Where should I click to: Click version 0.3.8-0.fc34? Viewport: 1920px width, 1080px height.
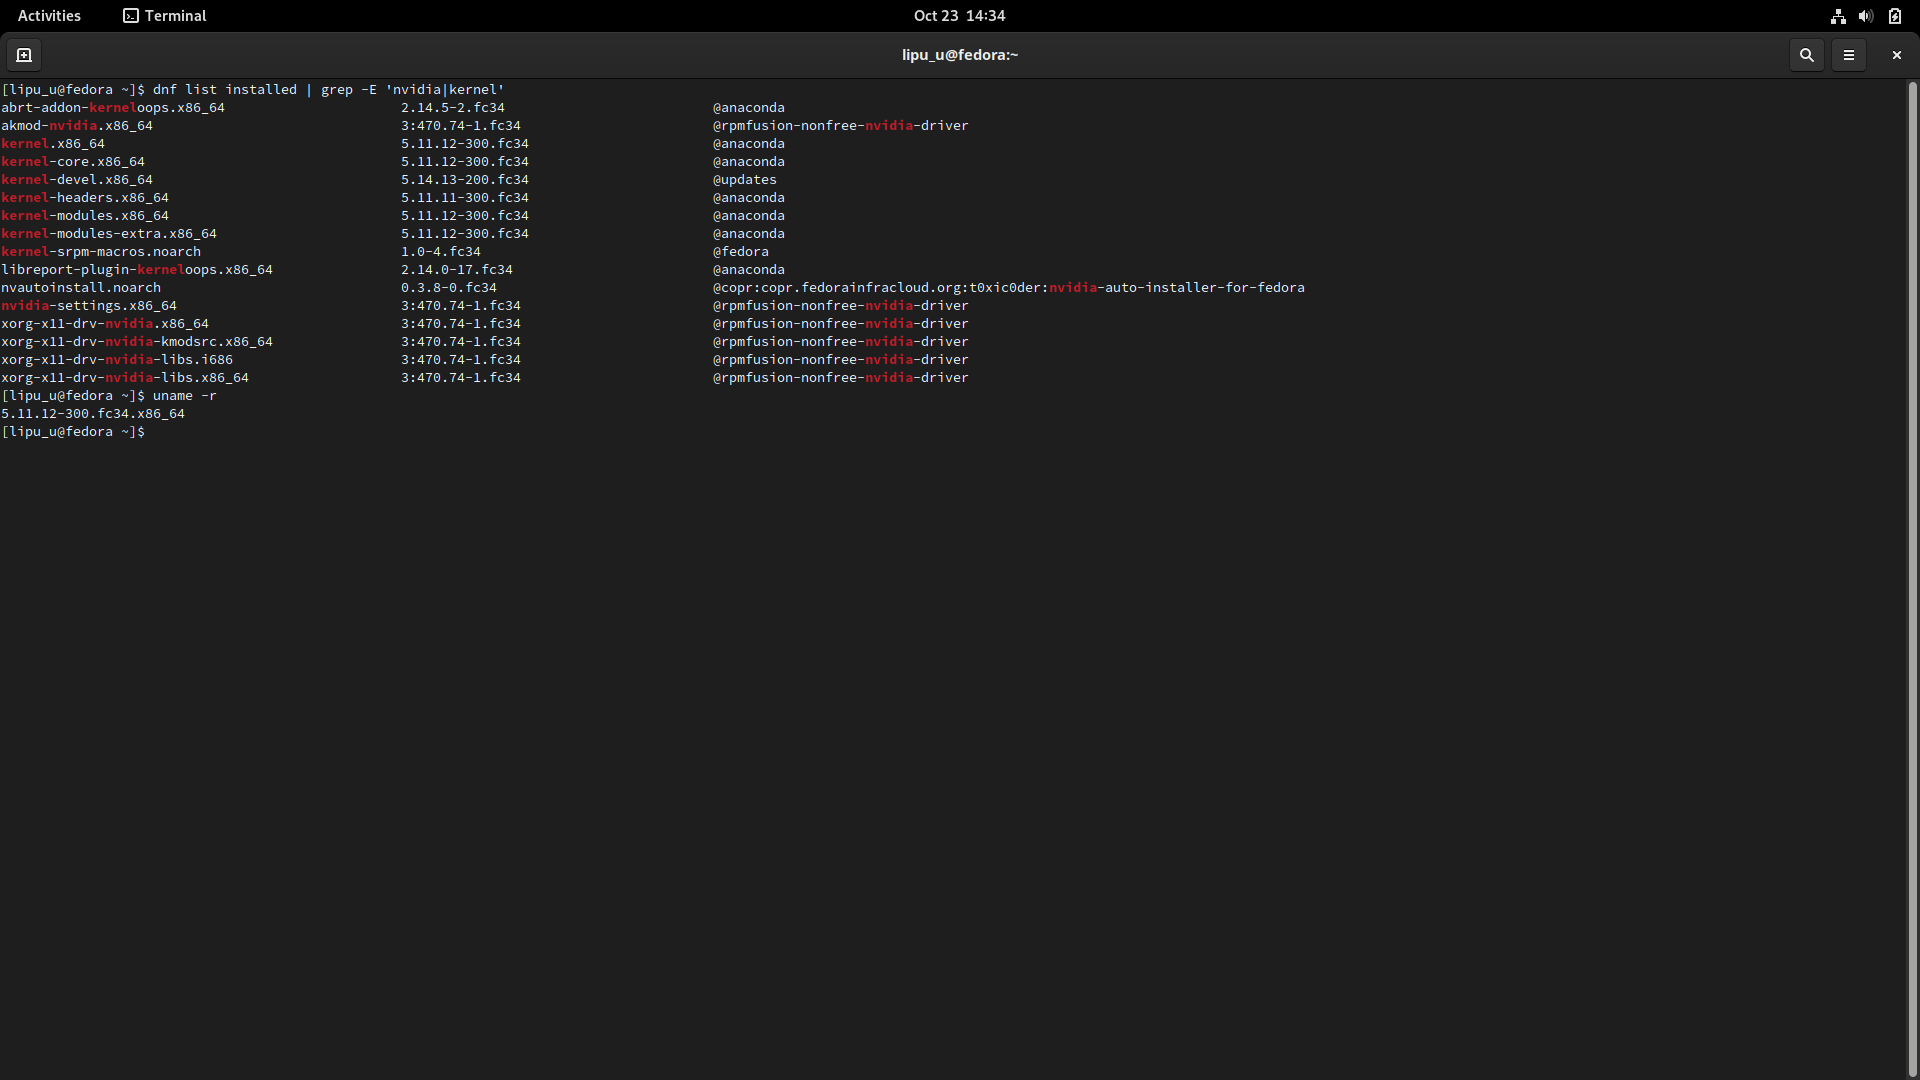coord(449,288)
